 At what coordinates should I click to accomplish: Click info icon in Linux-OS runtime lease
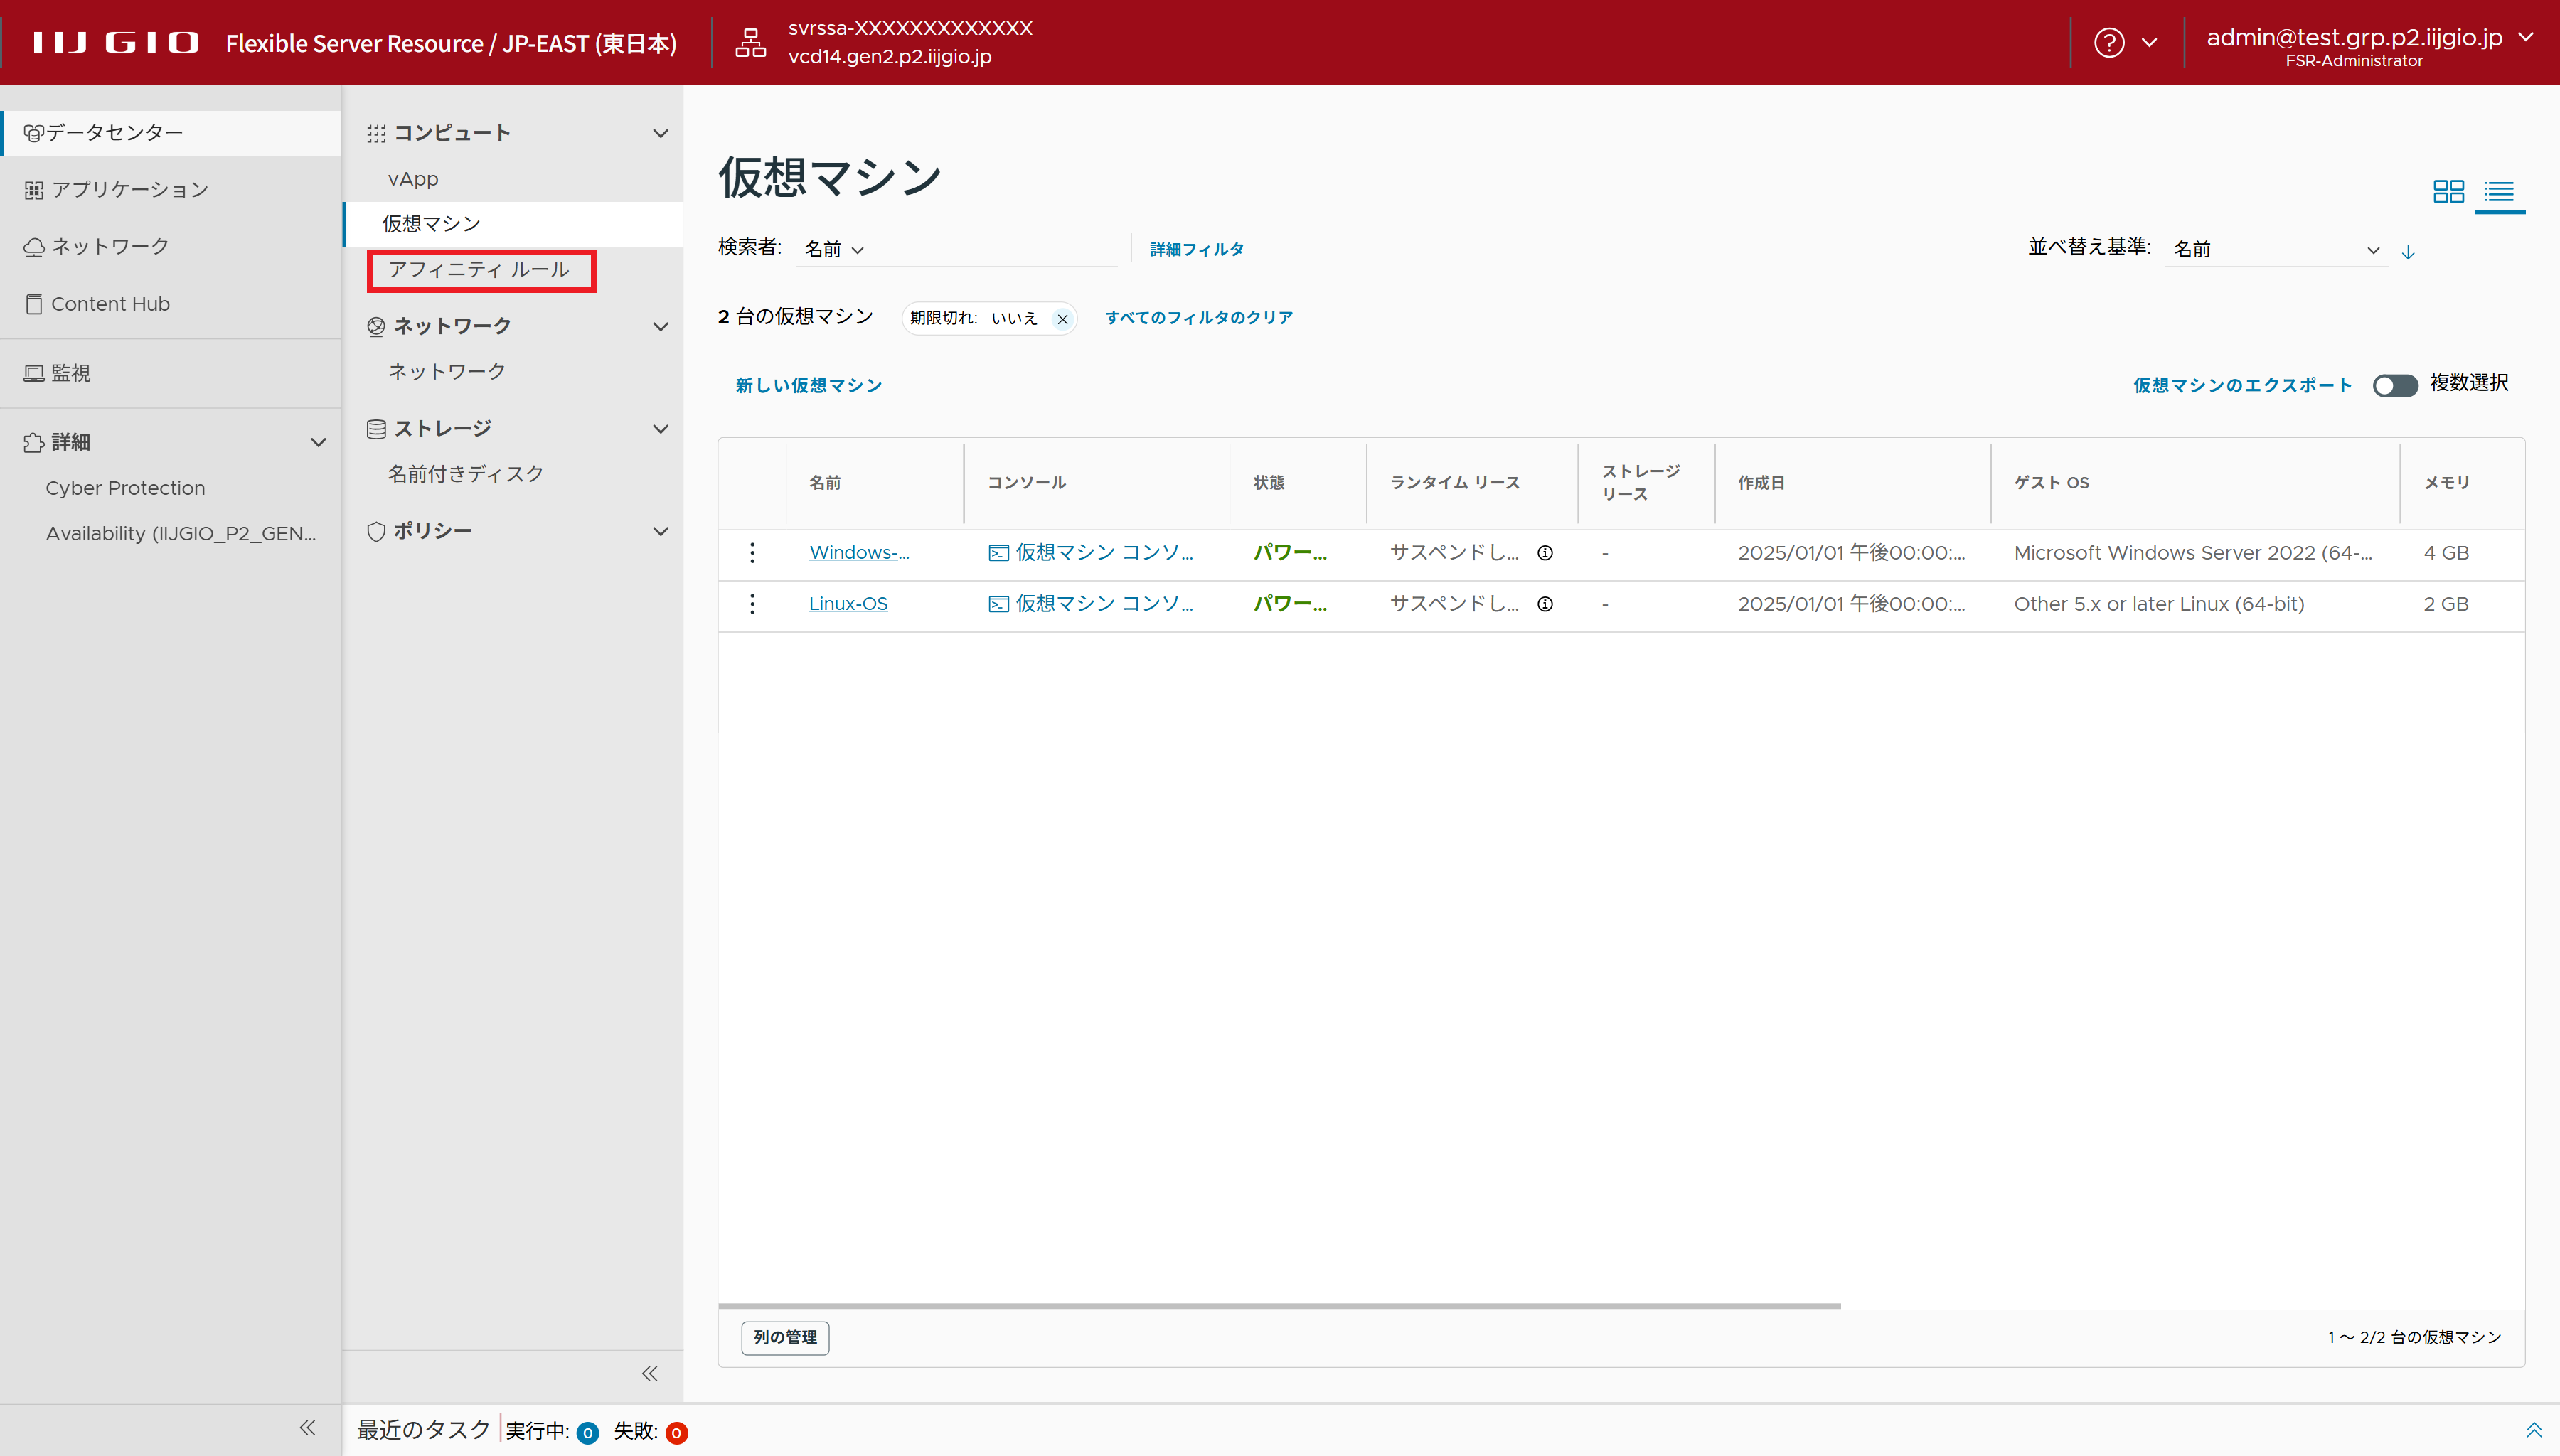[1545, 604]
